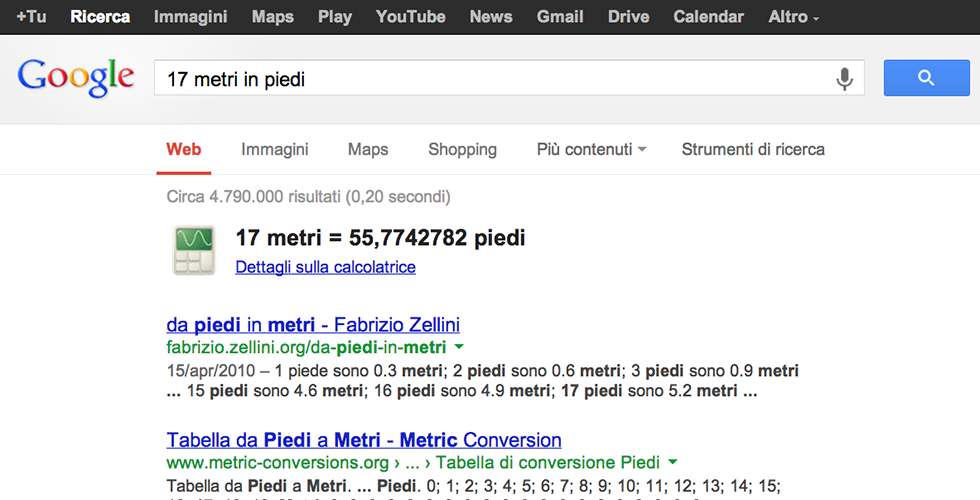Expand arrow next to fabrizio.zellini.org URL
The image size is (980, 500).
pos(459,347)
